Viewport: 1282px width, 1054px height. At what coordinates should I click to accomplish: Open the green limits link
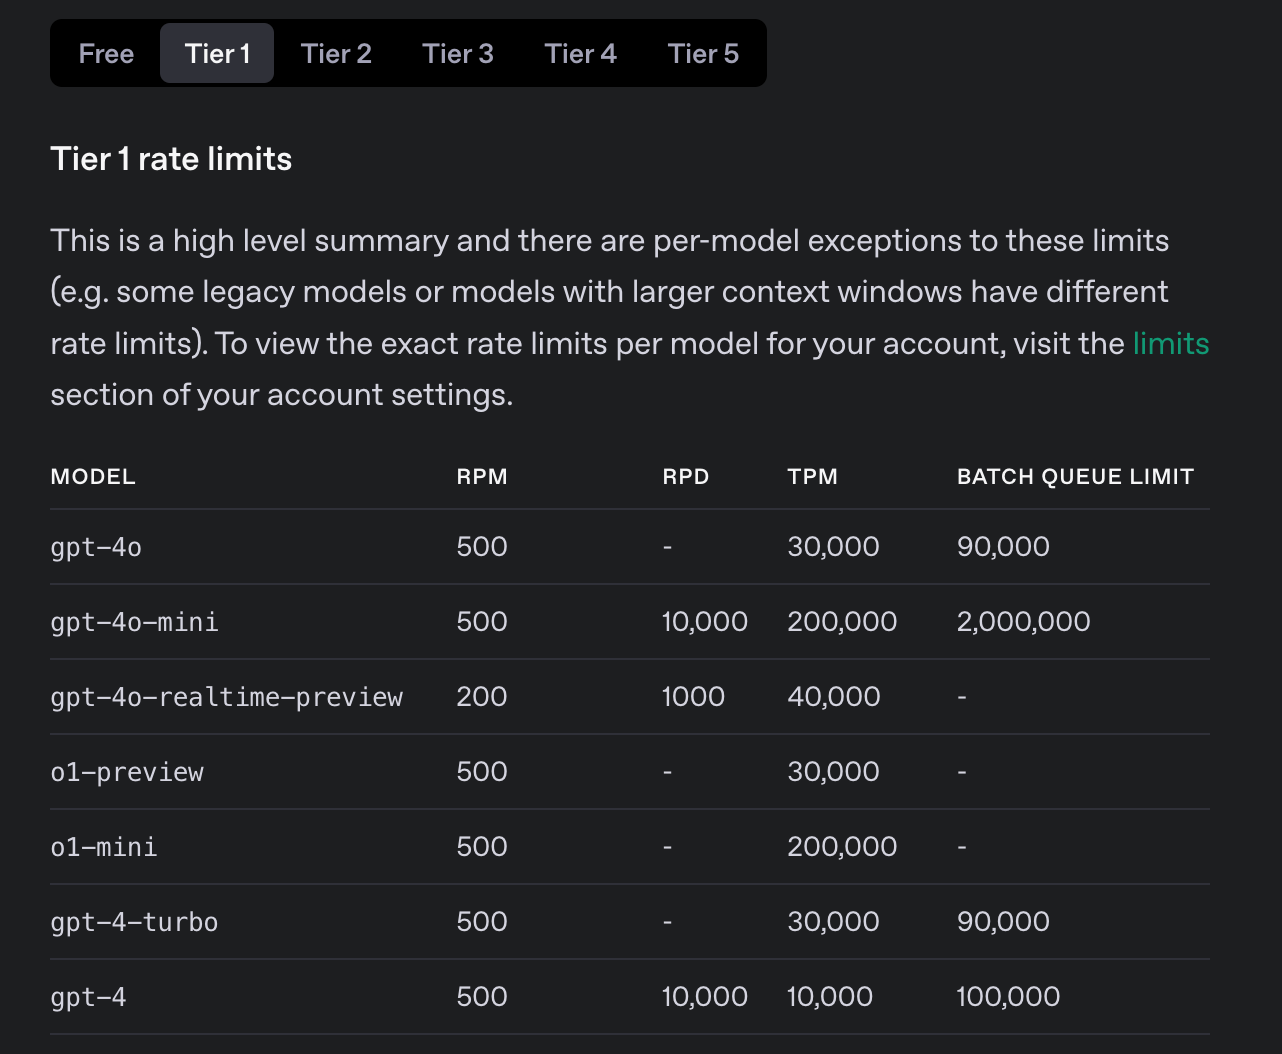click(1171, 343)
